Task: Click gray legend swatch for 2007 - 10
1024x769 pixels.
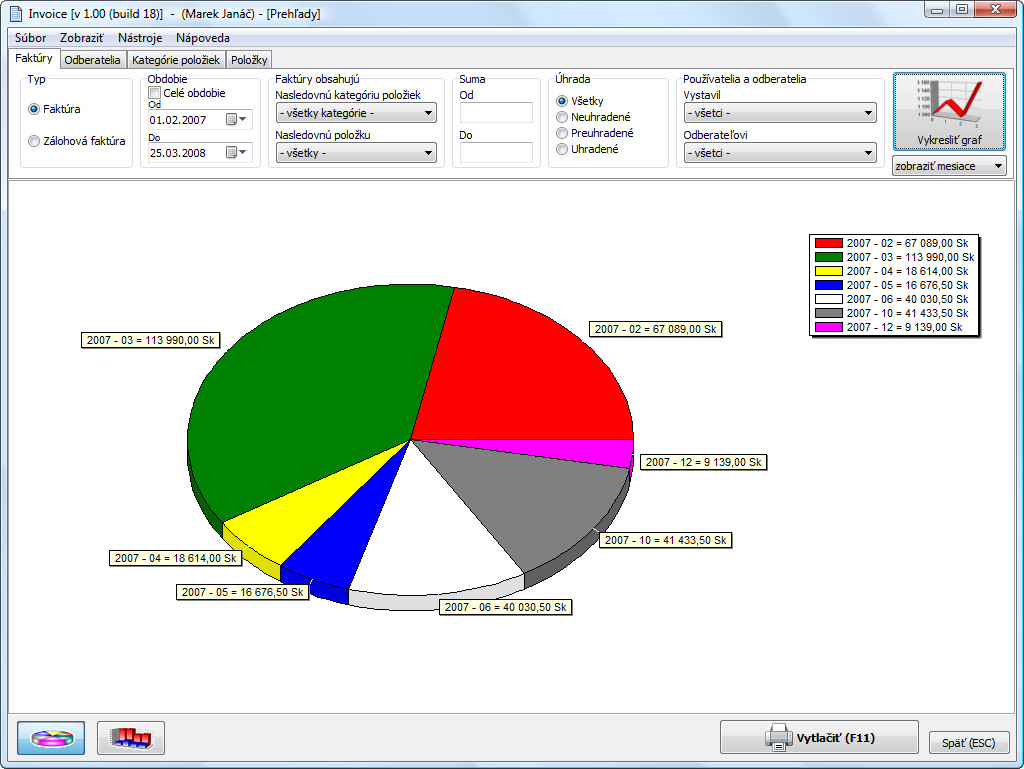Action: (829, 313)
